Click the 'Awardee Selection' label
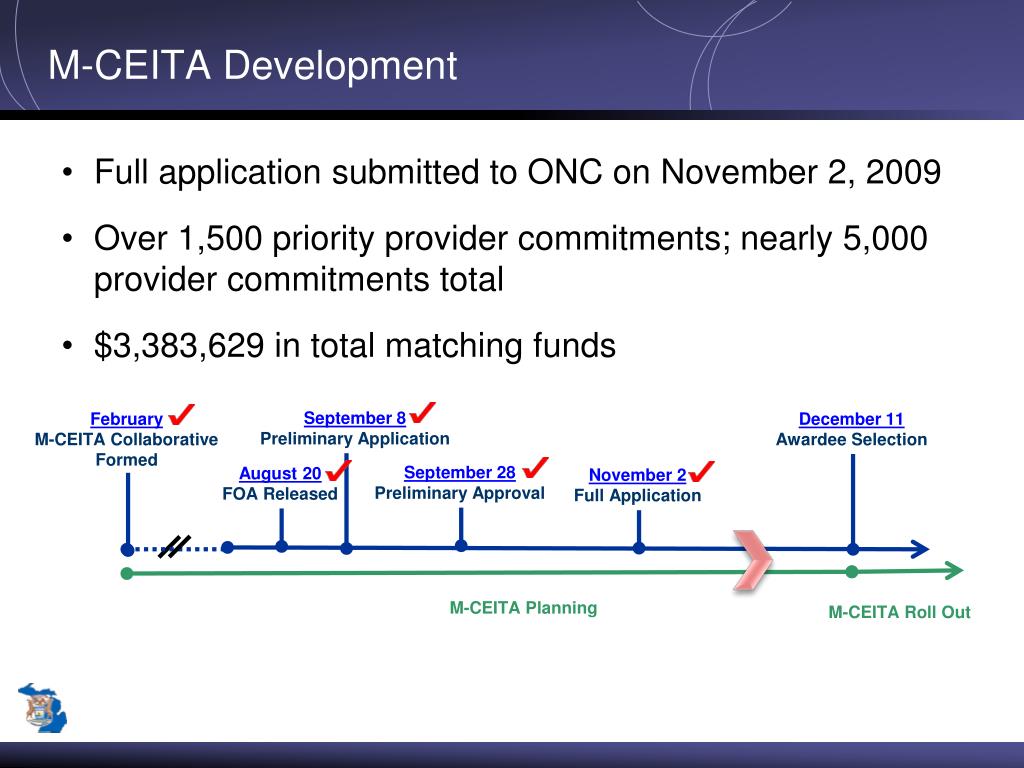 pos(852,440)
